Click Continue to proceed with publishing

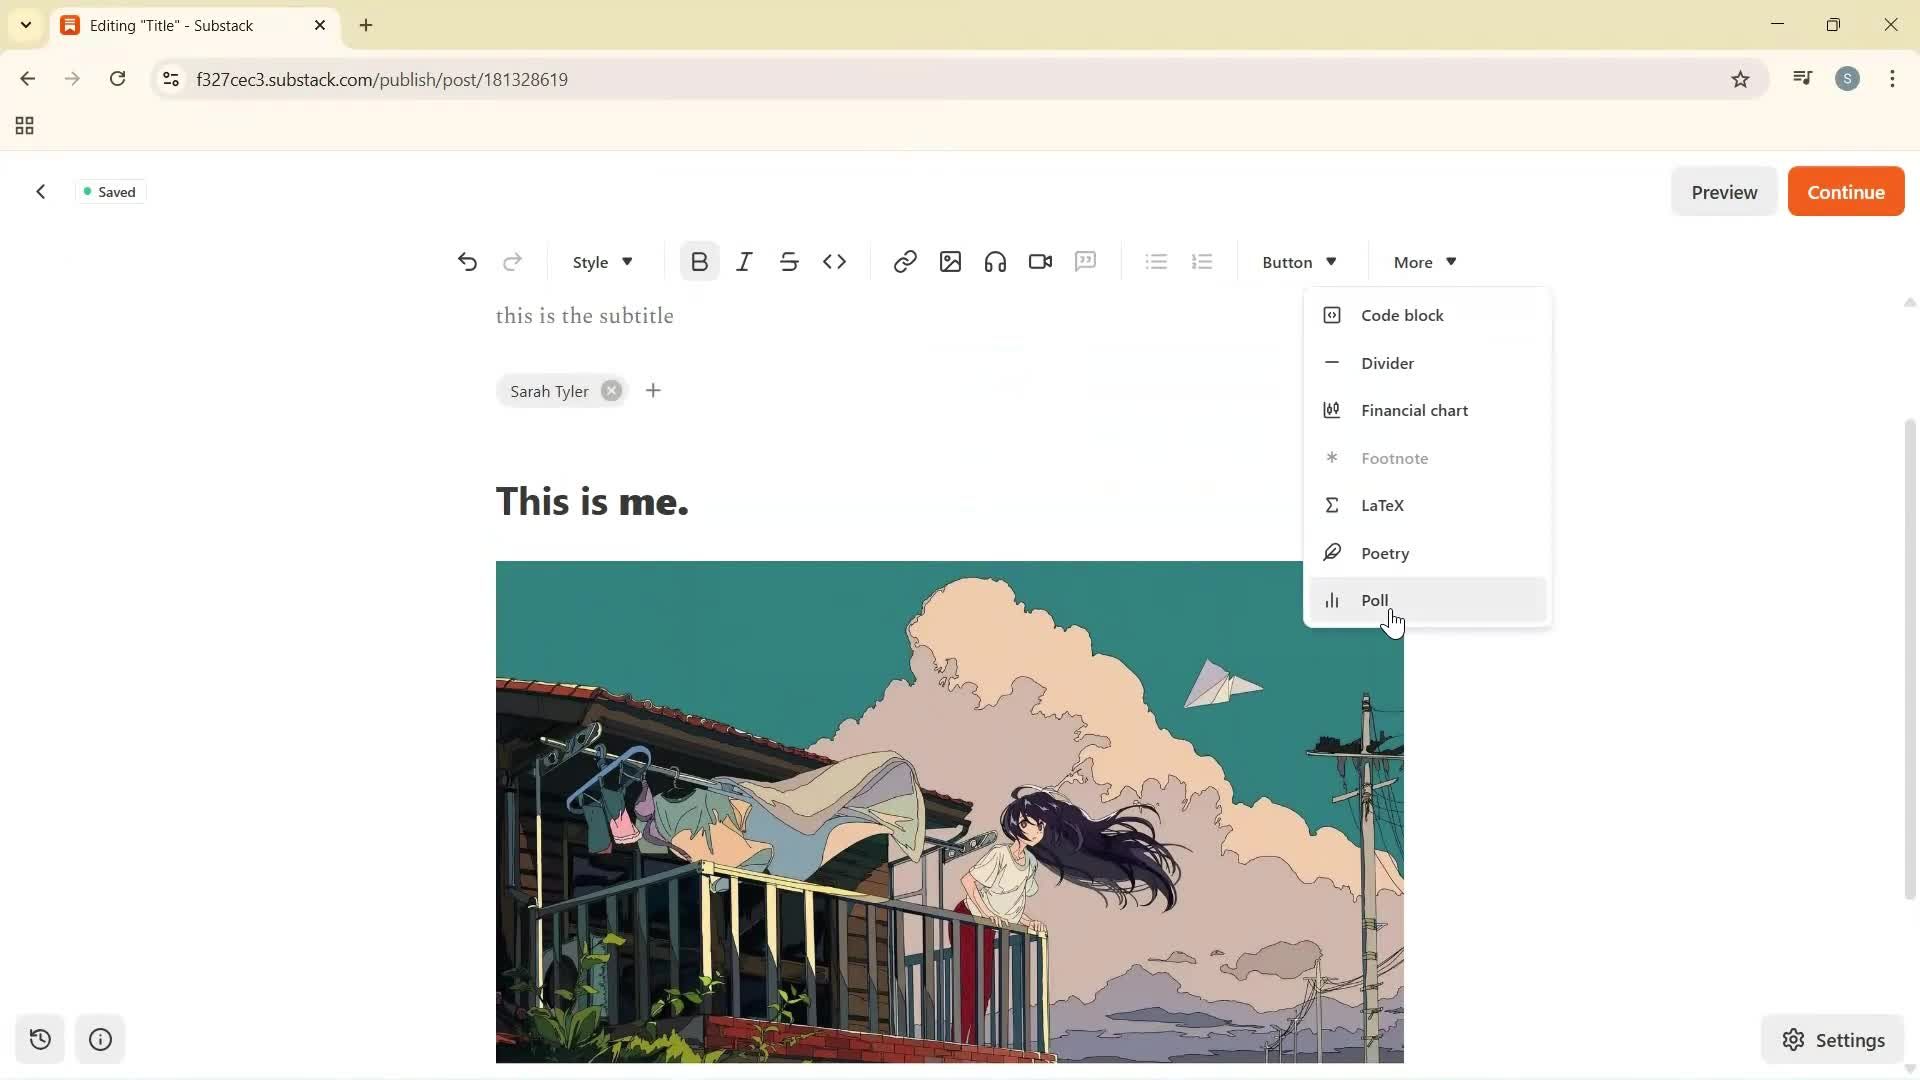click(x=1845, y=191)
